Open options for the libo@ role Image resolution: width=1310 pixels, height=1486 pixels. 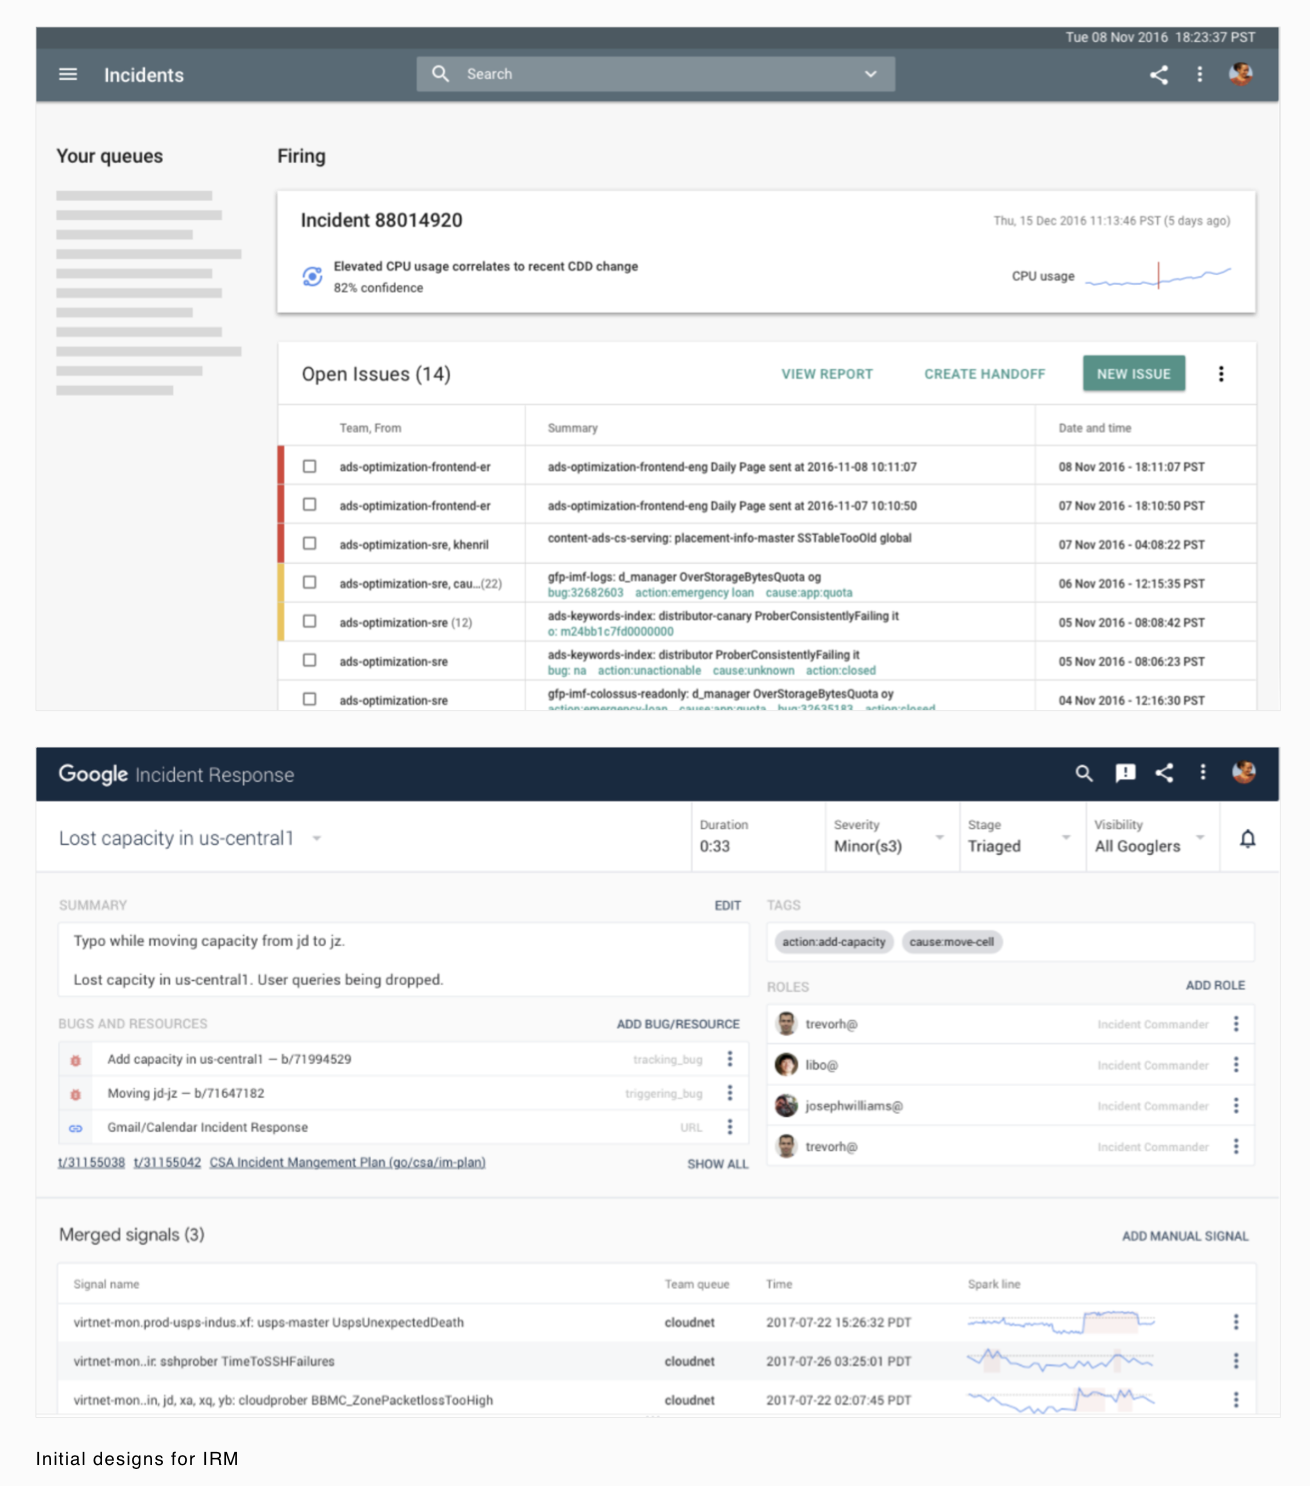point(1236,1065)
